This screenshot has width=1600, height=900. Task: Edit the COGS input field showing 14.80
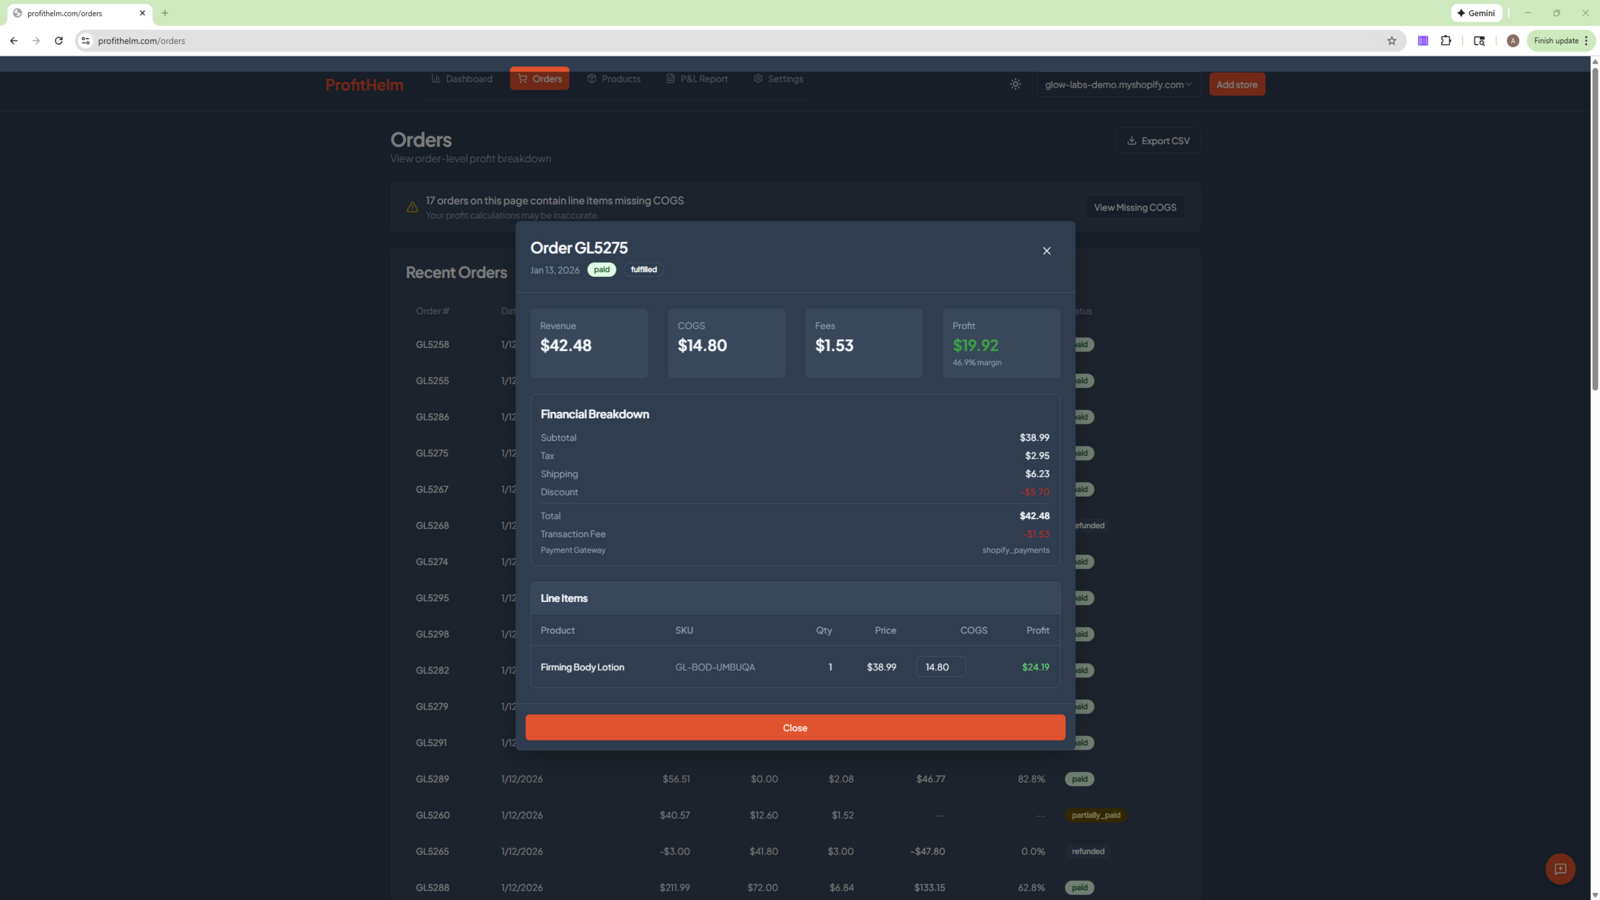tap(940, 667)
